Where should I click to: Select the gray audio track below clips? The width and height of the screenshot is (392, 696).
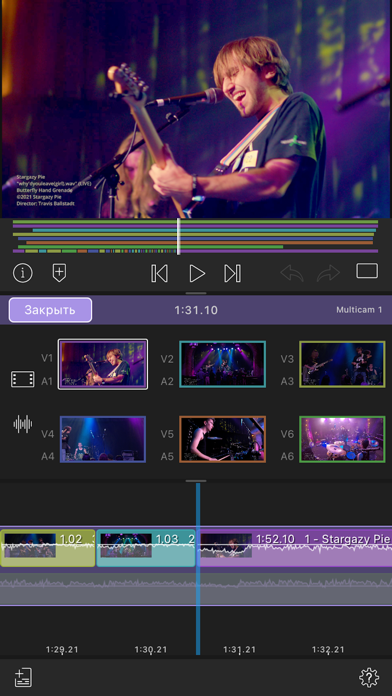tap(196, 589)
